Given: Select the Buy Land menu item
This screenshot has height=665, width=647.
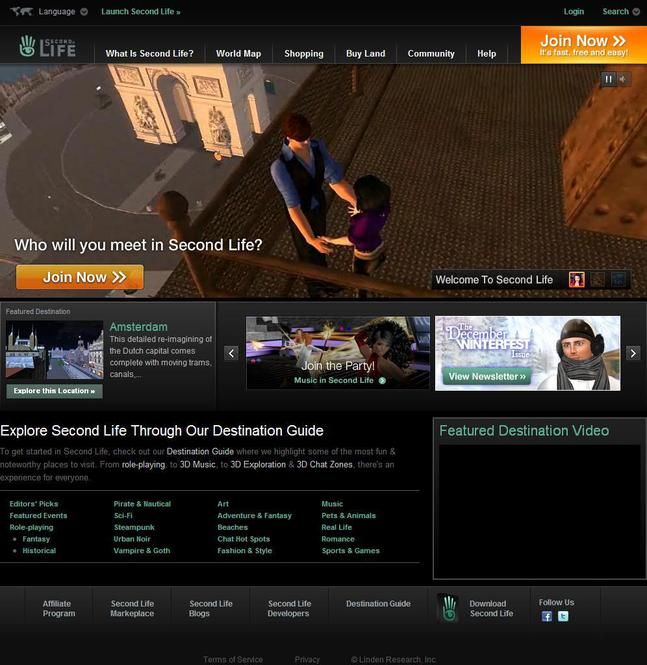Looking at the screenshot, I should click(365, 53).
